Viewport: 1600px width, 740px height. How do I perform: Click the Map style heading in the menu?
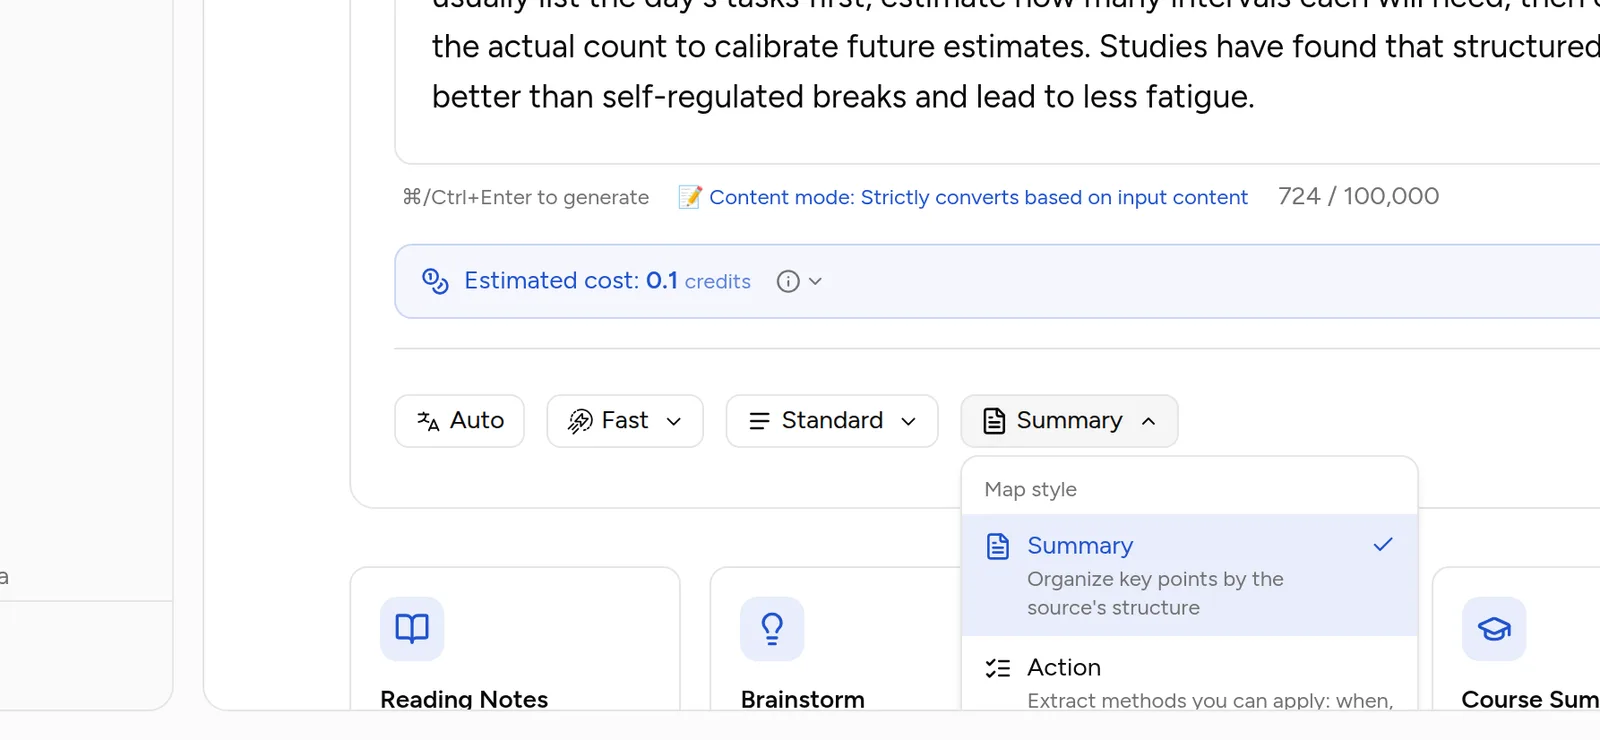pos(1030,489)
